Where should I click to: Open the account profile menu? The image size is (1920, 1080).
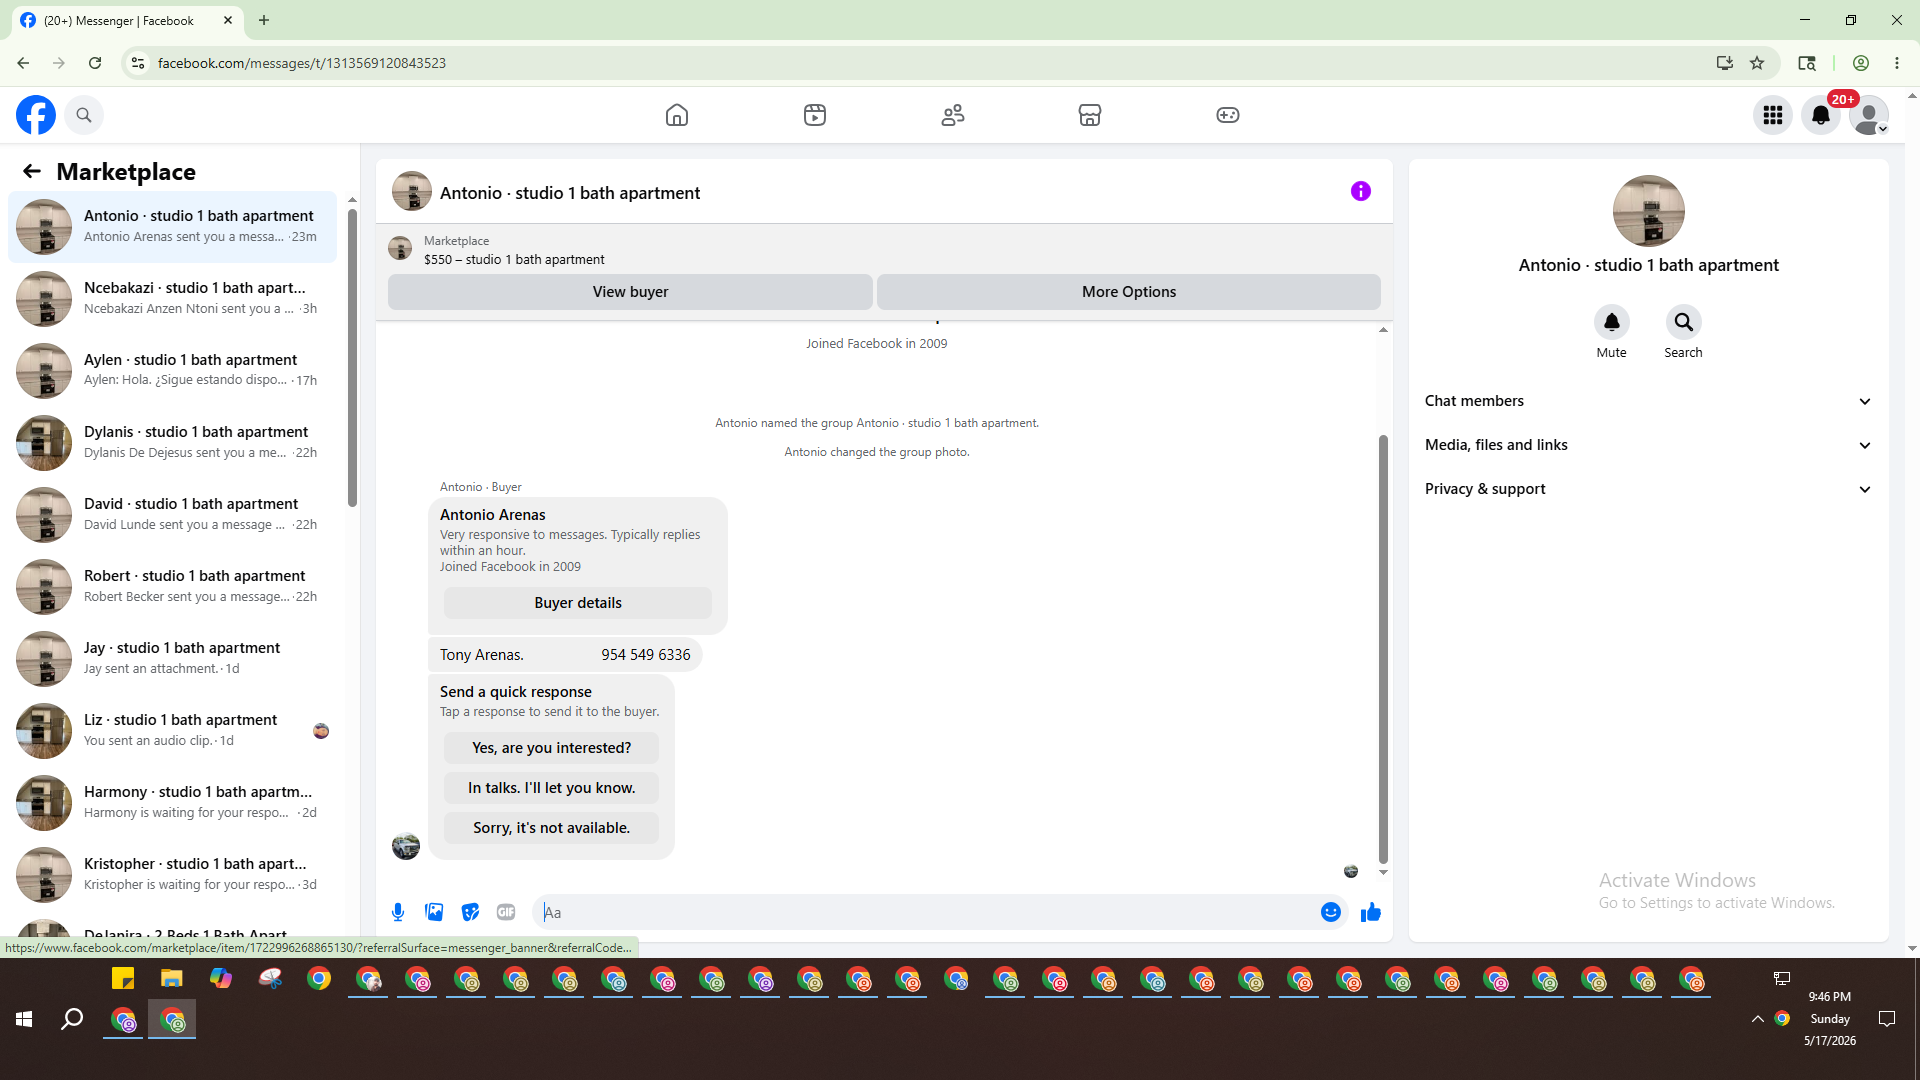click(1869, 115)
